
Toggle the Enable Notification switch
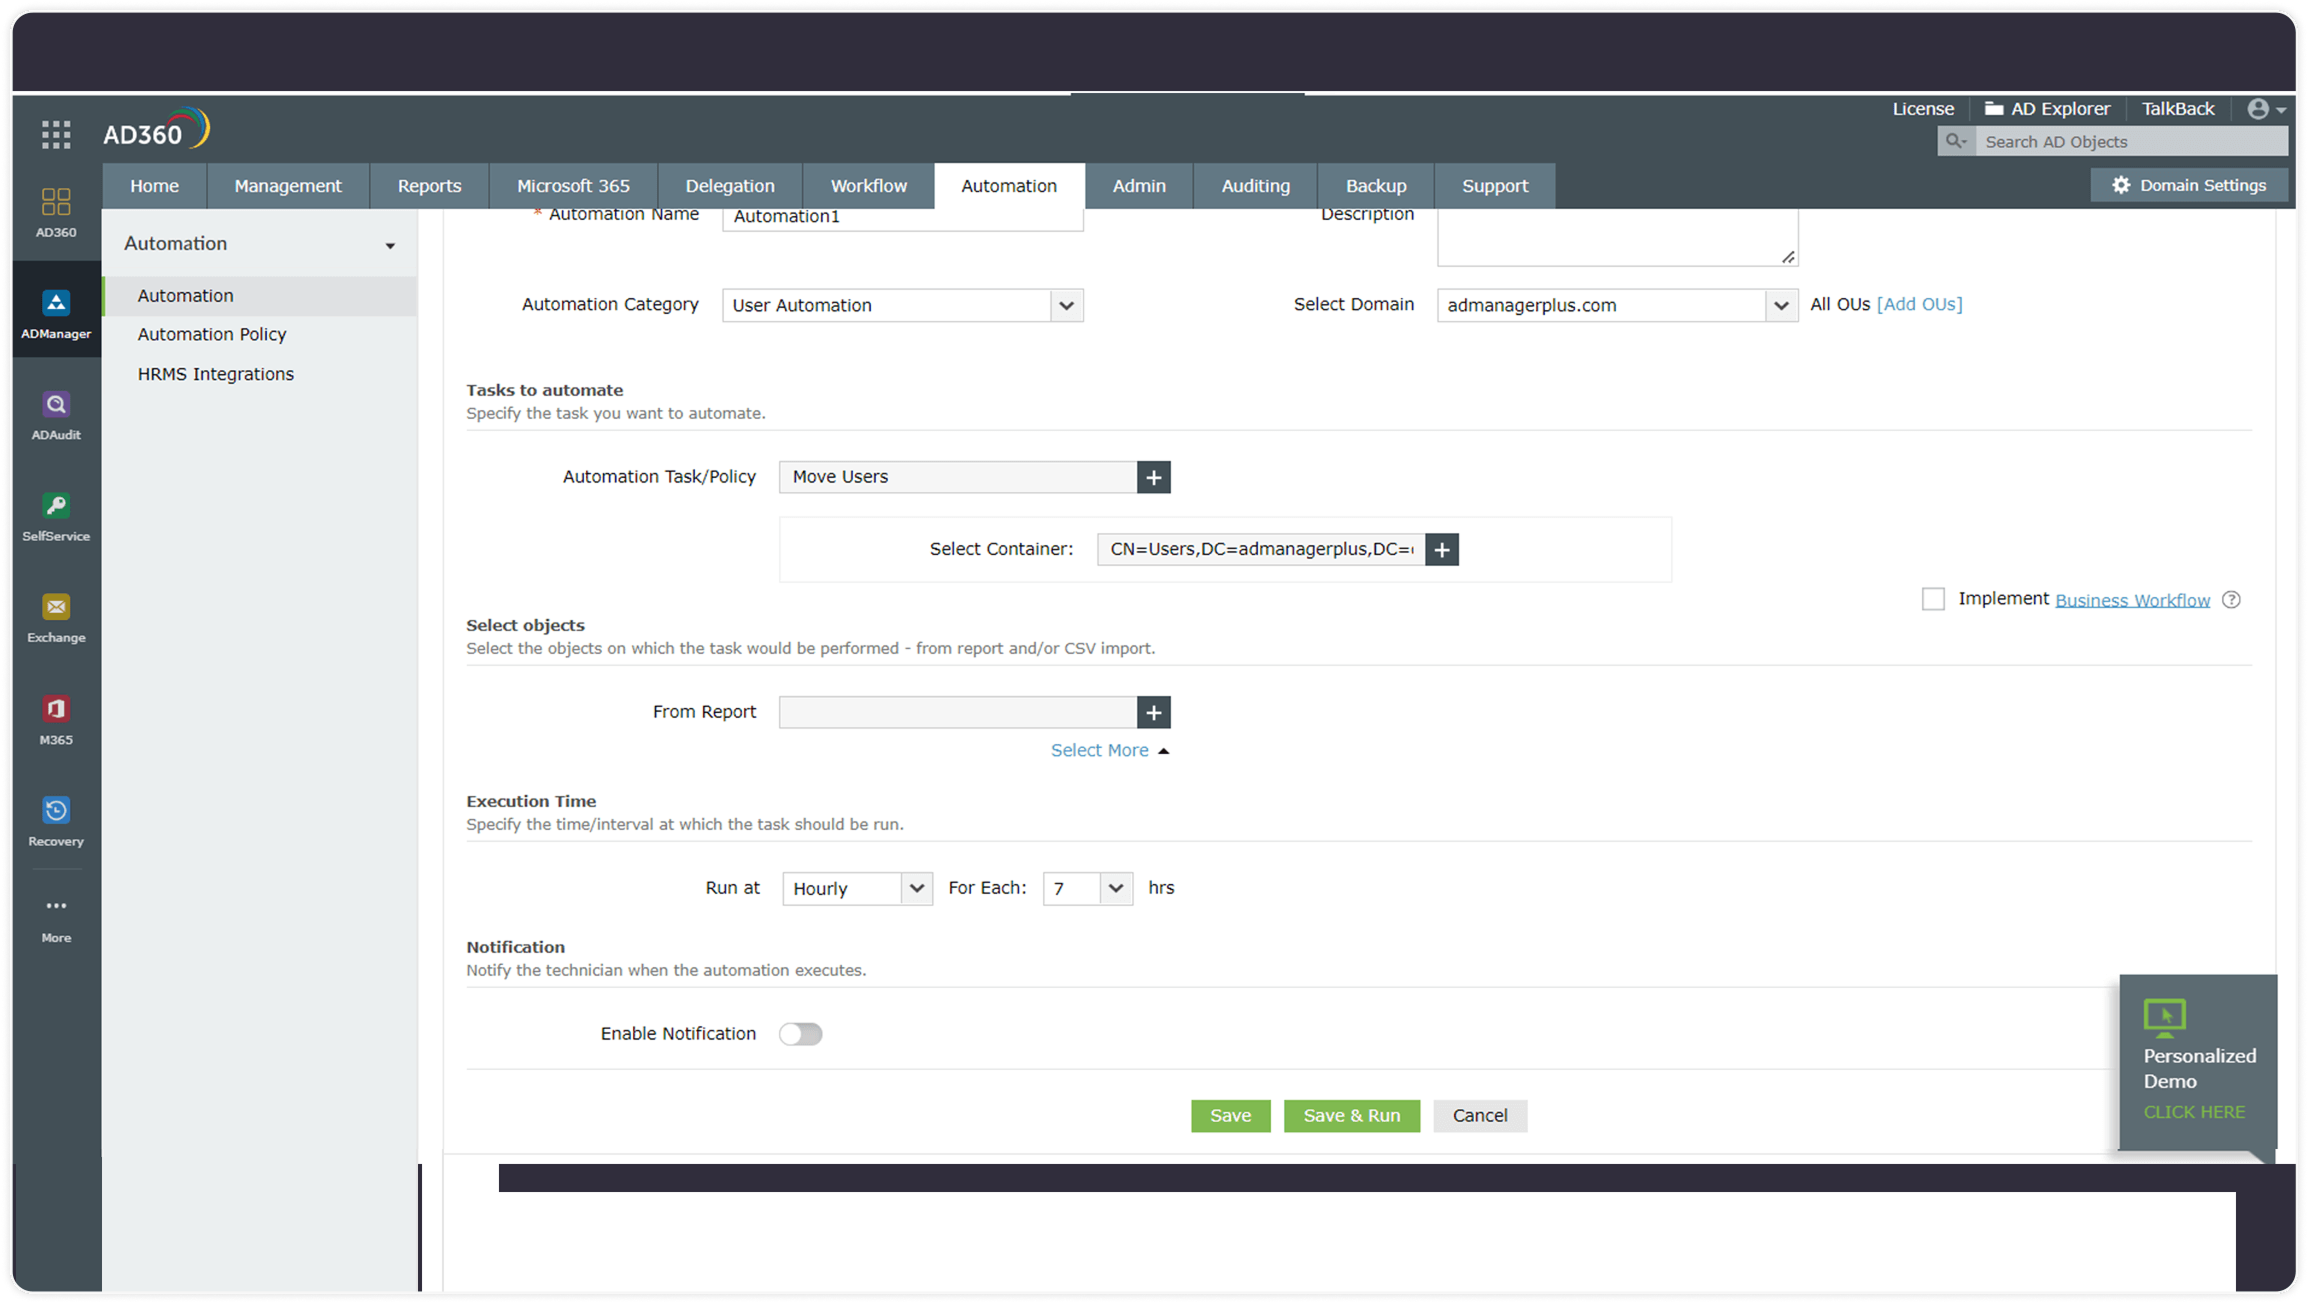800,1034
